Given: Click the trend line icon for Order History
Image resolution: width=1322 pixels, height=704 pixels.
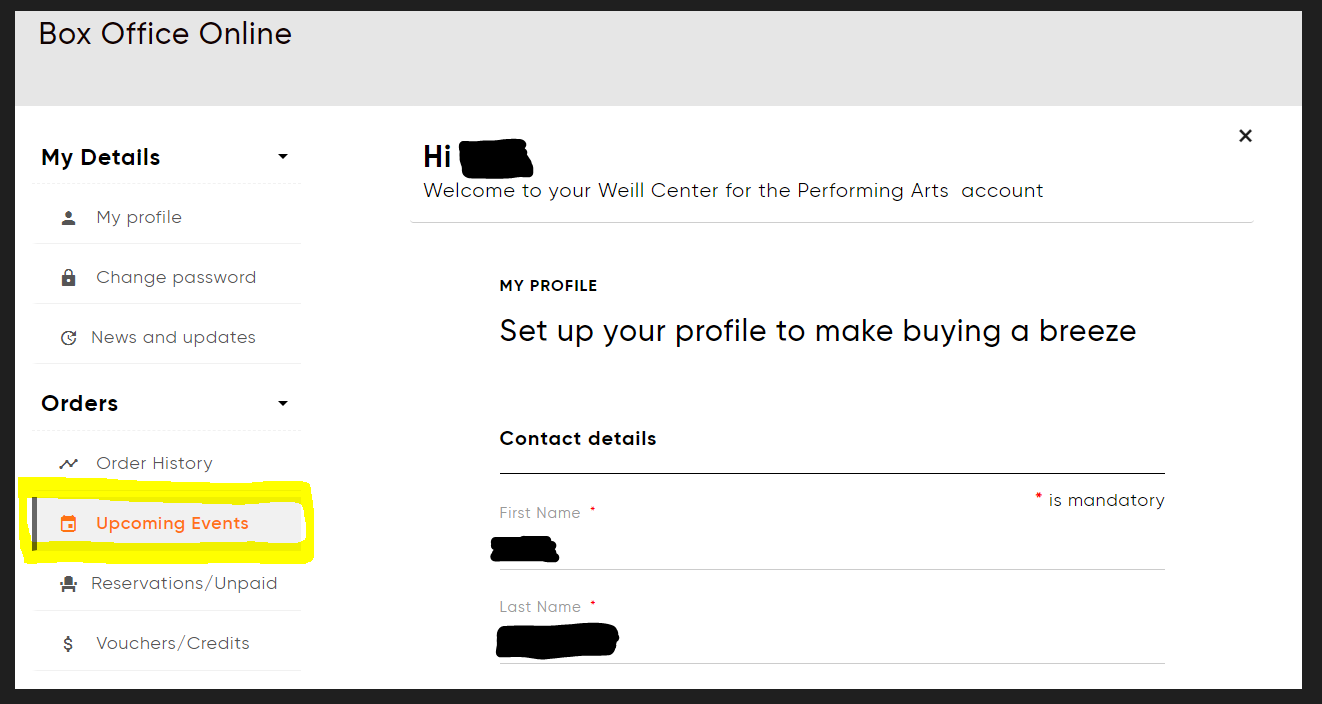Looking at the screenshot, I should point(68,464).
